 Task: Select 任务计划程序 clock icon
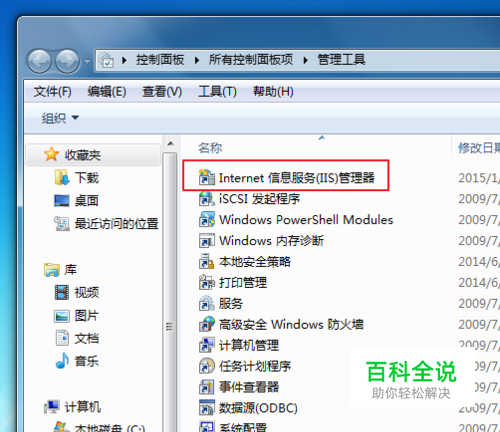(207, 366)
